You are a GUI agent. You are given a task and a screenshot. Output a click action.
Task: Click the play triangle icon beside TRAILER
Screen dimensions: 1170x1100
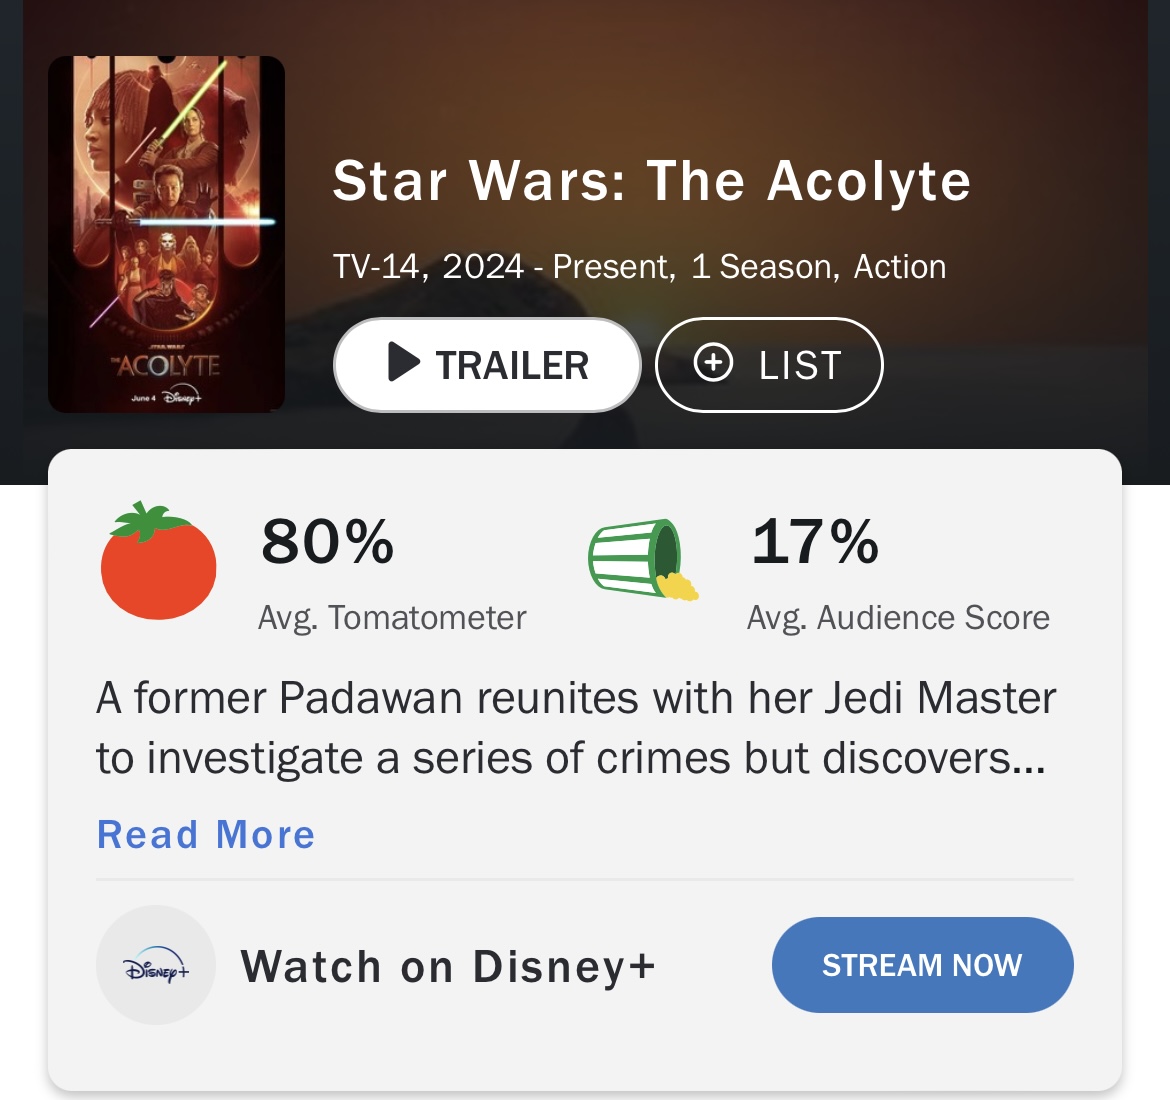402,363
